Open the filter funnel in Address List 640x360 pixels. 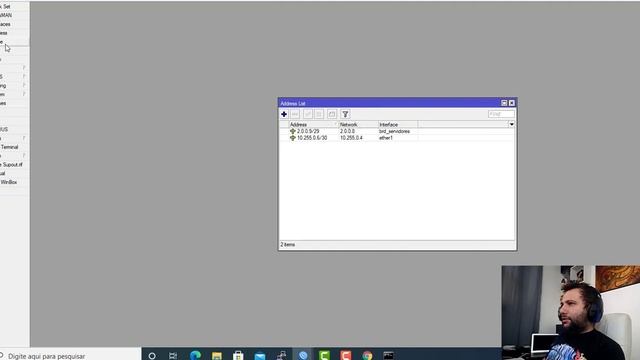(345, 114)
